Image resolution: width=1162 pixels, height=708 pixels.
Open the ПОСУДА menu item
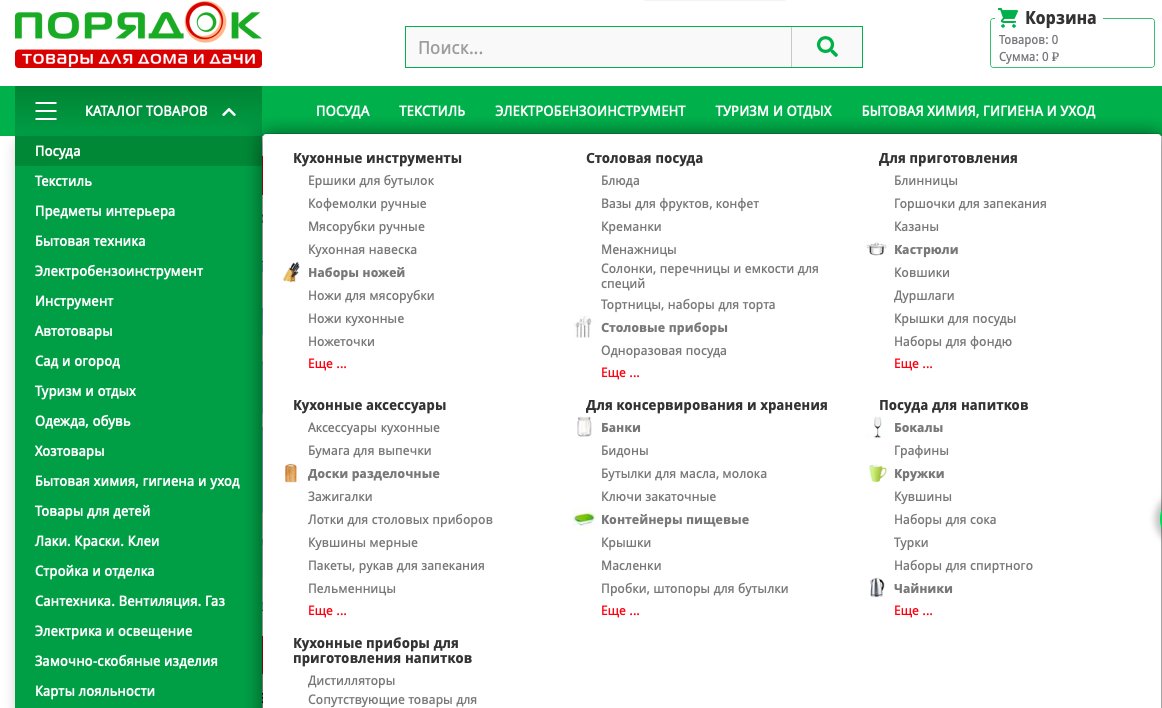(x=343, y=111)
